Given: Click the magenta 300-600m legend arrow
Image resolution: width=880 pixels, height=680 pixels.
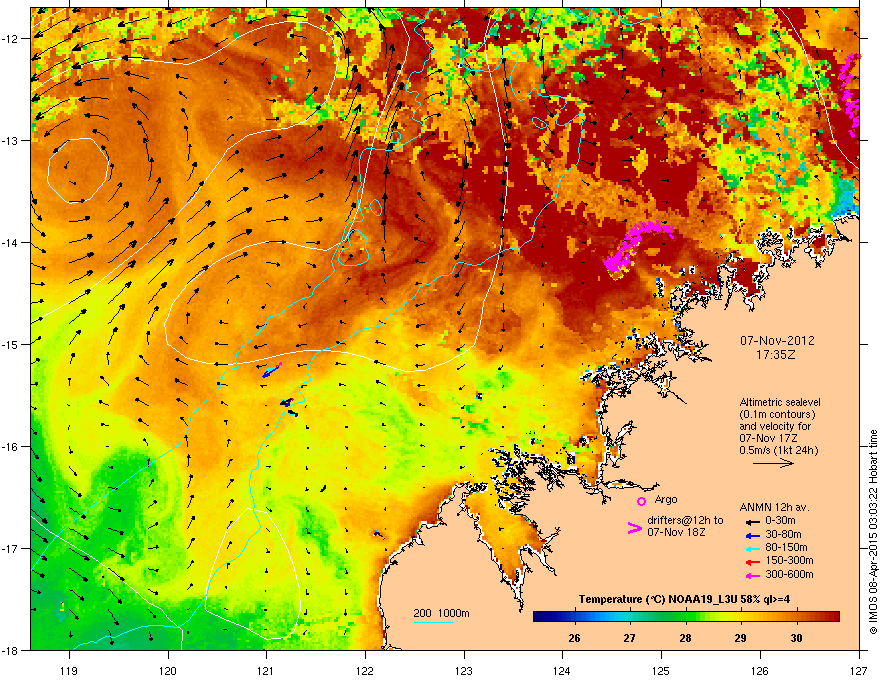Looking at the screenshot, I should [751, 576].
